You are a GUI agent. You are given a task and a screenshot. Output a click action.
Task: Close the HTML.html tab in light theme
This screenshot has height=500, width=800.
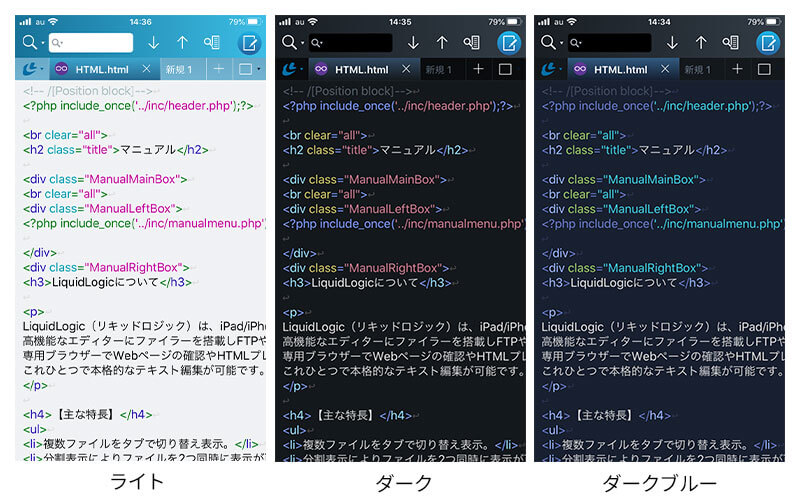click(x=146, y=69)
